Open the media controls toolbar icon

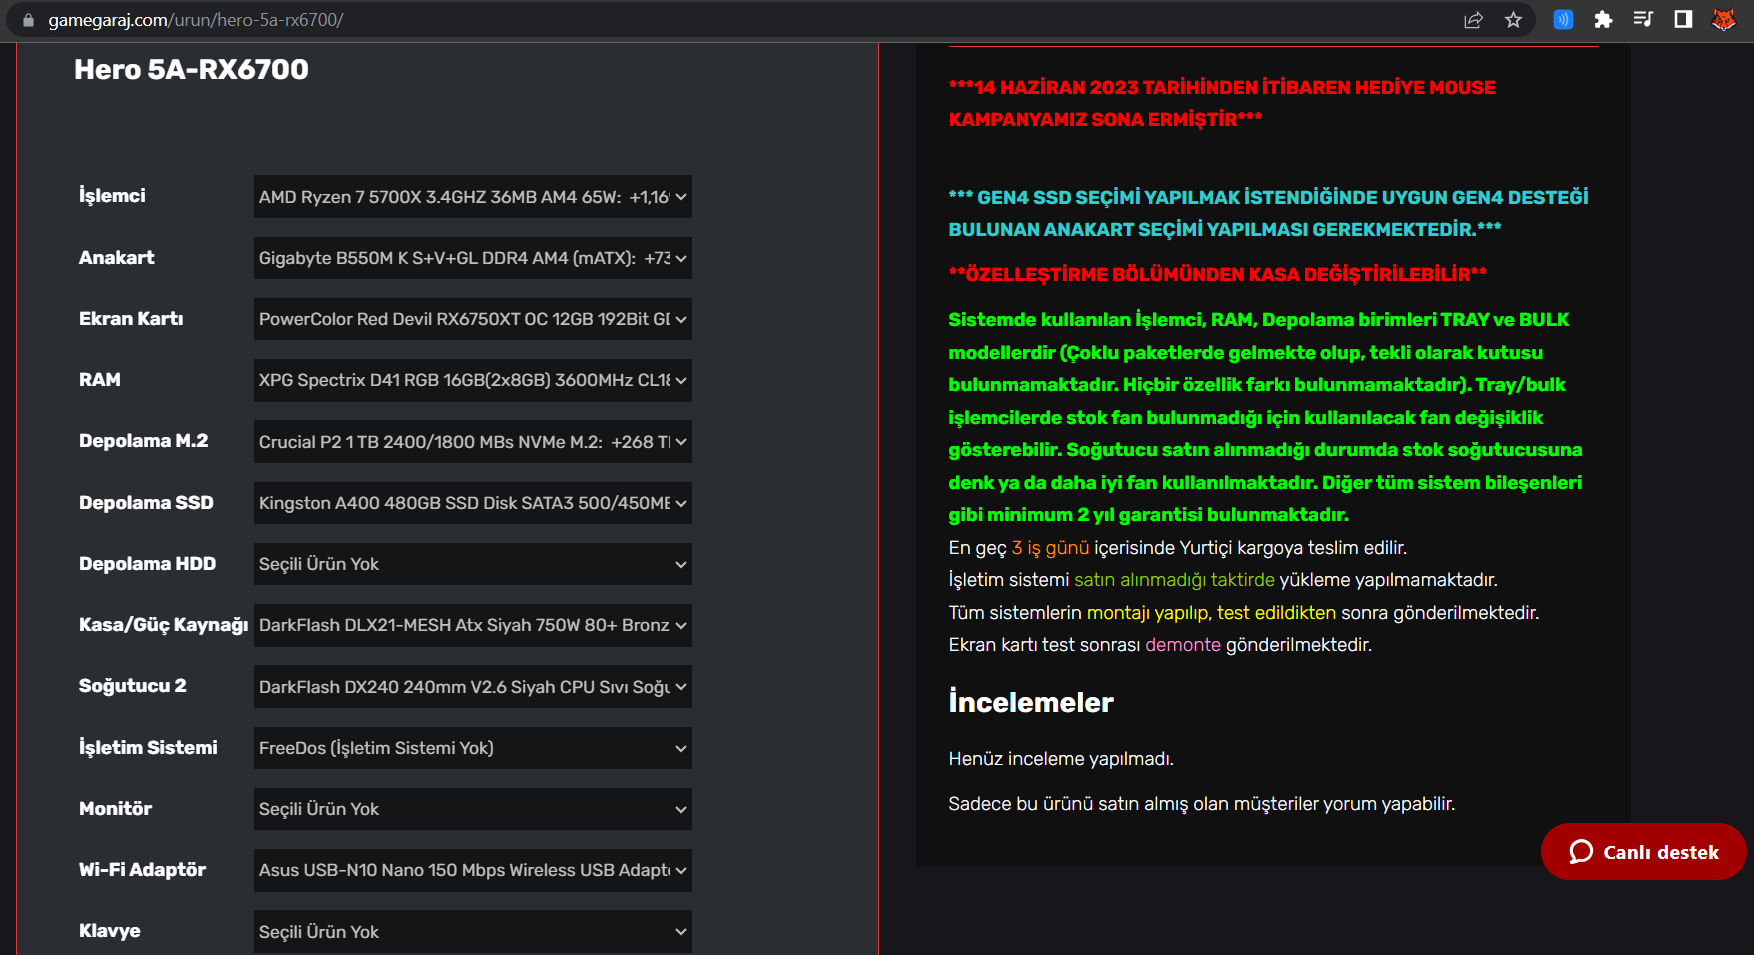point(1643,20)
